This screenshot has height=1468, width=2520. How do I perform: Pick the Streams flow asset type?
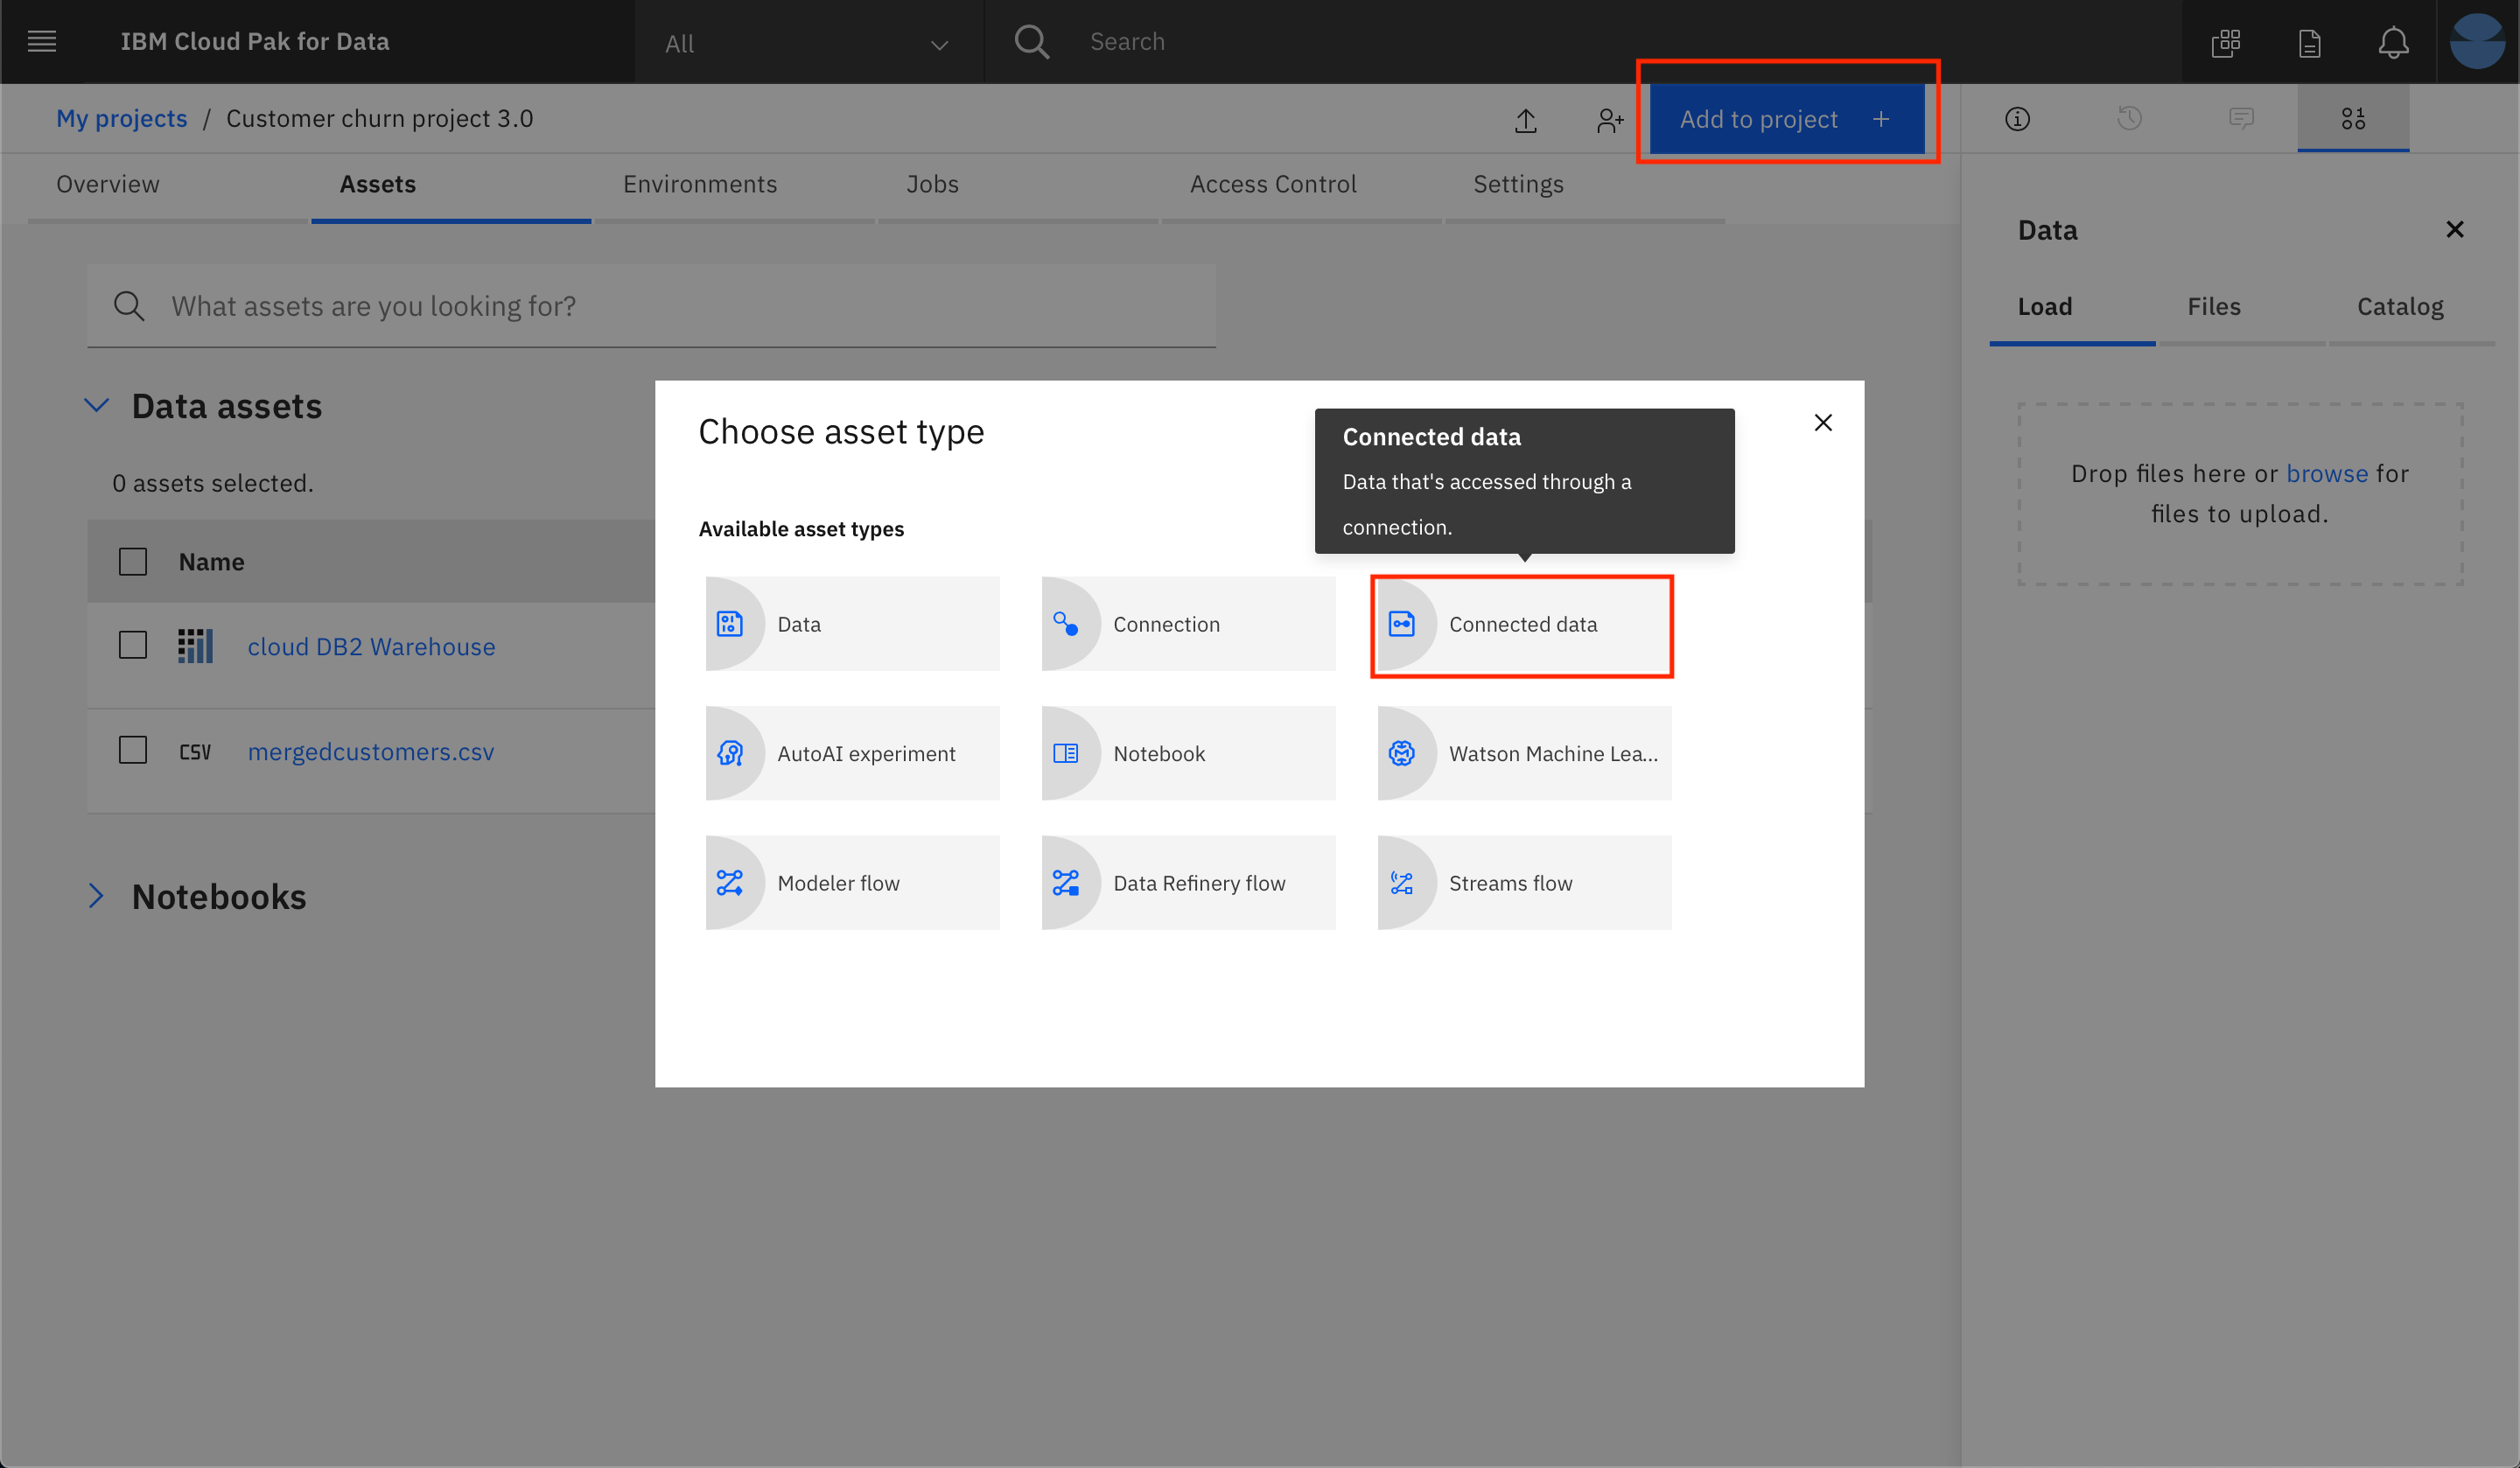pos(1524,883)
